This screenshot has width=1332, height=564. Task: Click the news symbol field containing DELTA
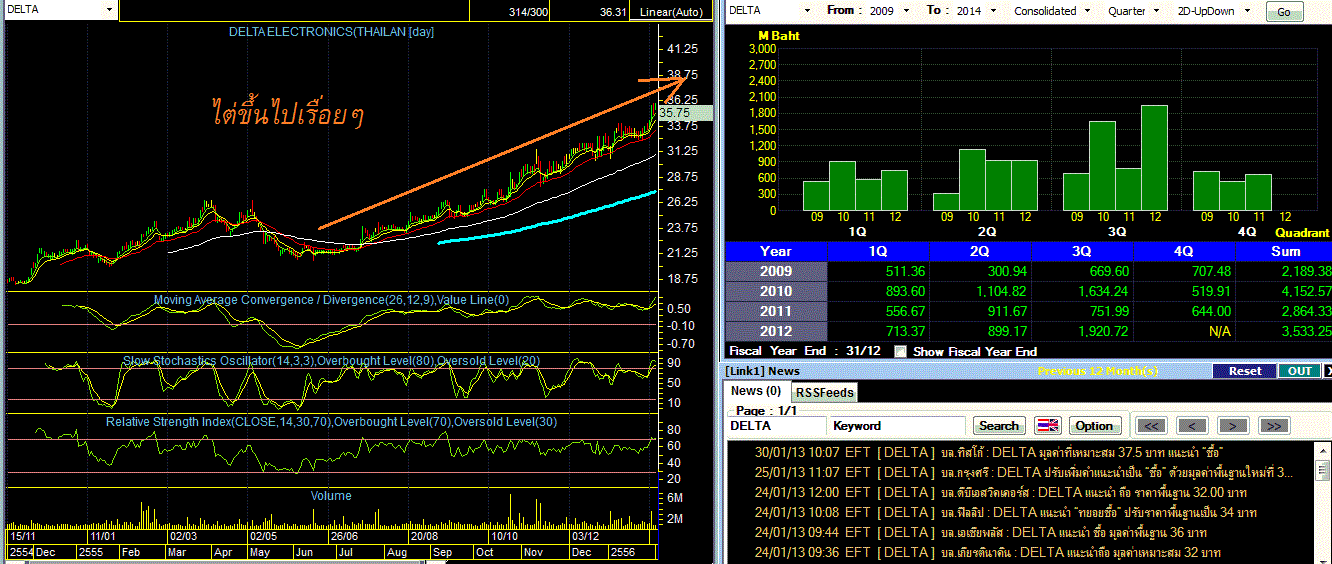pyautogui.click(x=776, y=425)
